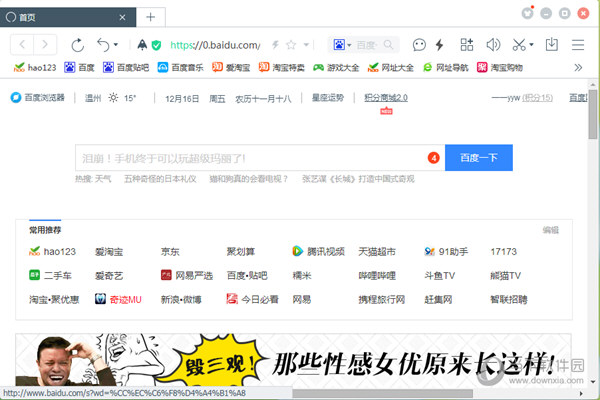The height and width of the screenshot is (400, 600).
Task: Expand dropdown arrow beside scissors icon
Action: 533,45
